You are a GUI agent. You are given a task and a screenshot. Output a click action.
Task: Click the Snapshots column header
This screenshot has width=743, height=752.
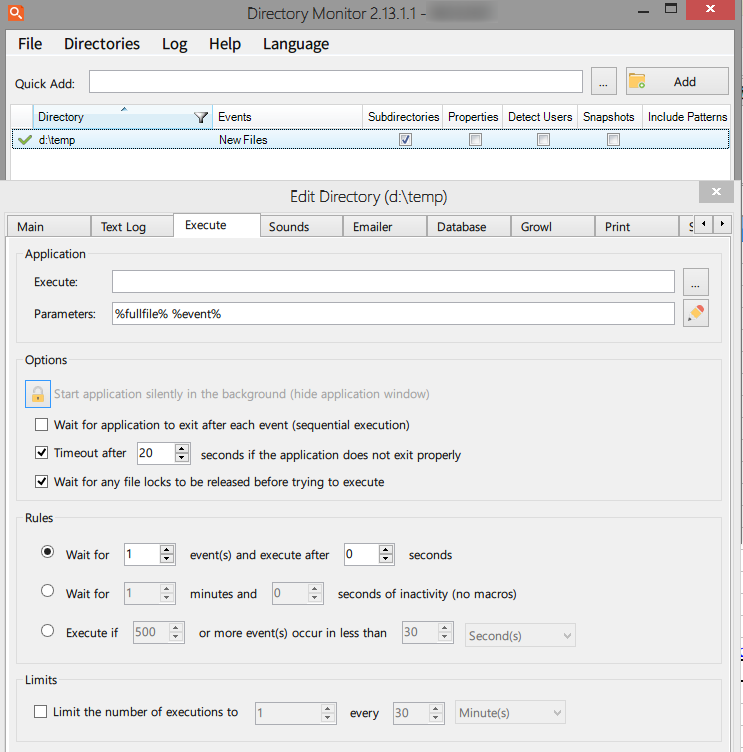608,117
